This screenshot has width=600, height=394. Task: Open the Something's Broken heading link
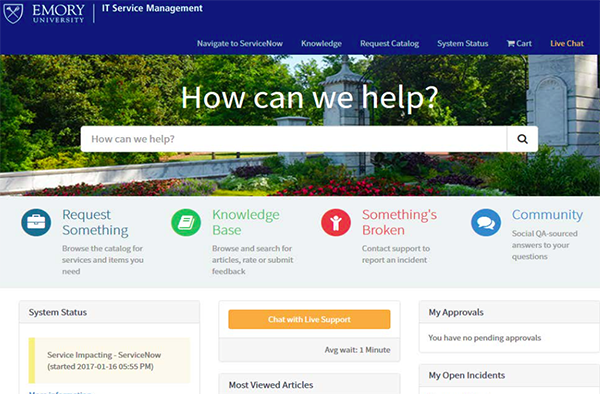(399, 222)
